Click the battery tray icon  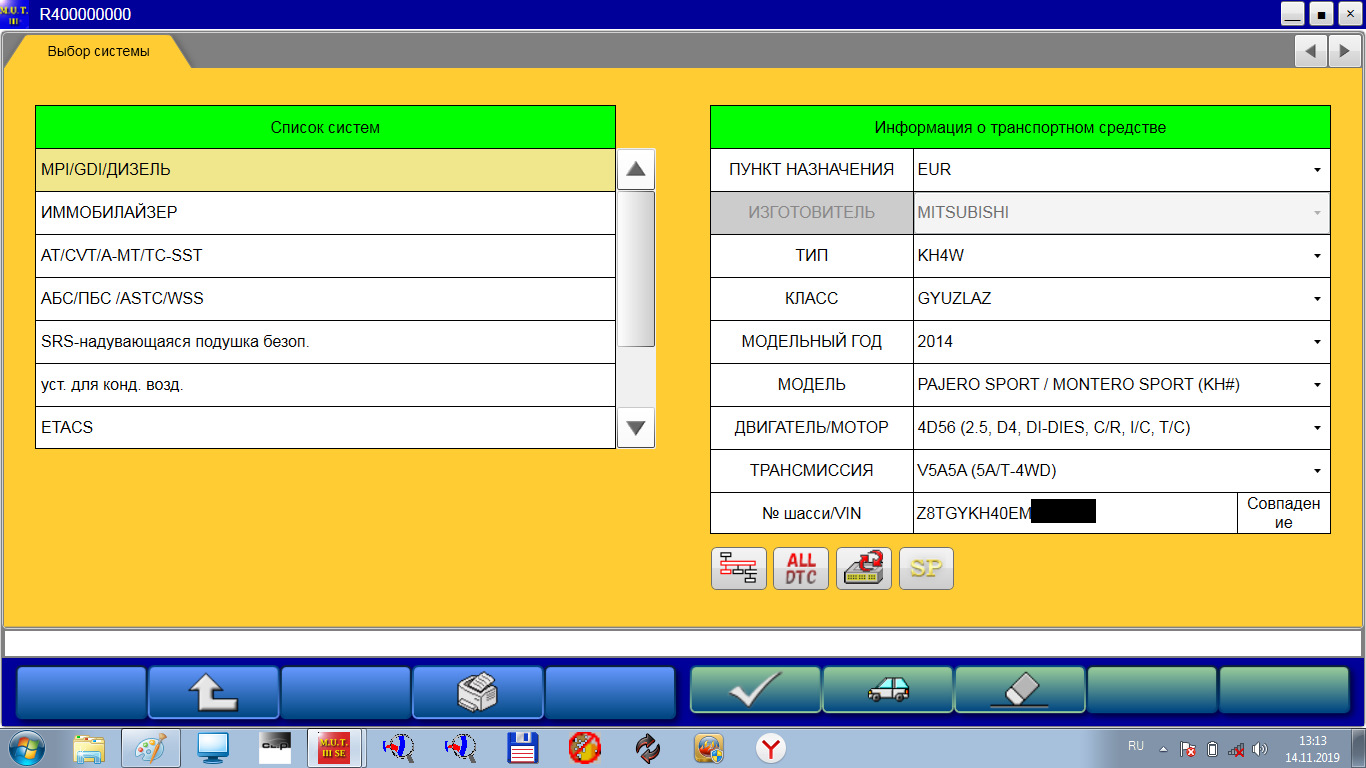pyautogui.click(x=1212, y=748)
